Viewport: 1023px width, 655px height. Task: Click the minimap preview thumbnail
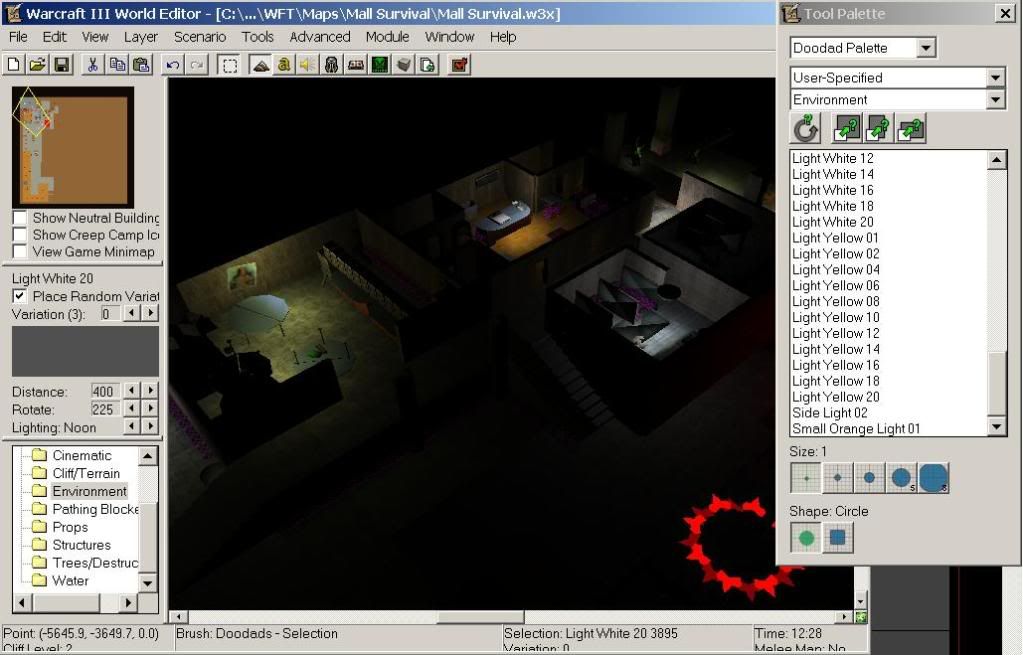pos(72,147)
